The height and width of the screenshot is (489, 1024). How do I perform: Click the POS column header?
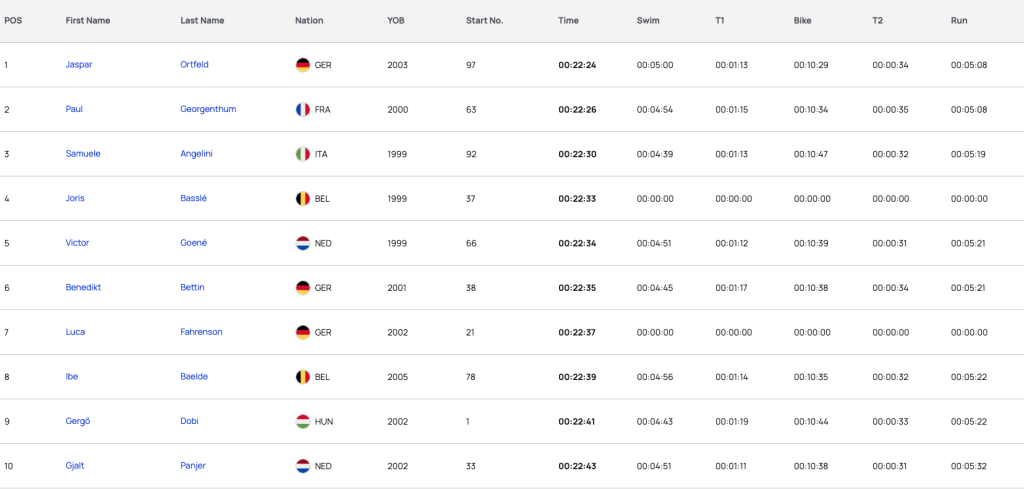pyautogui.click(x=13, y=20)
